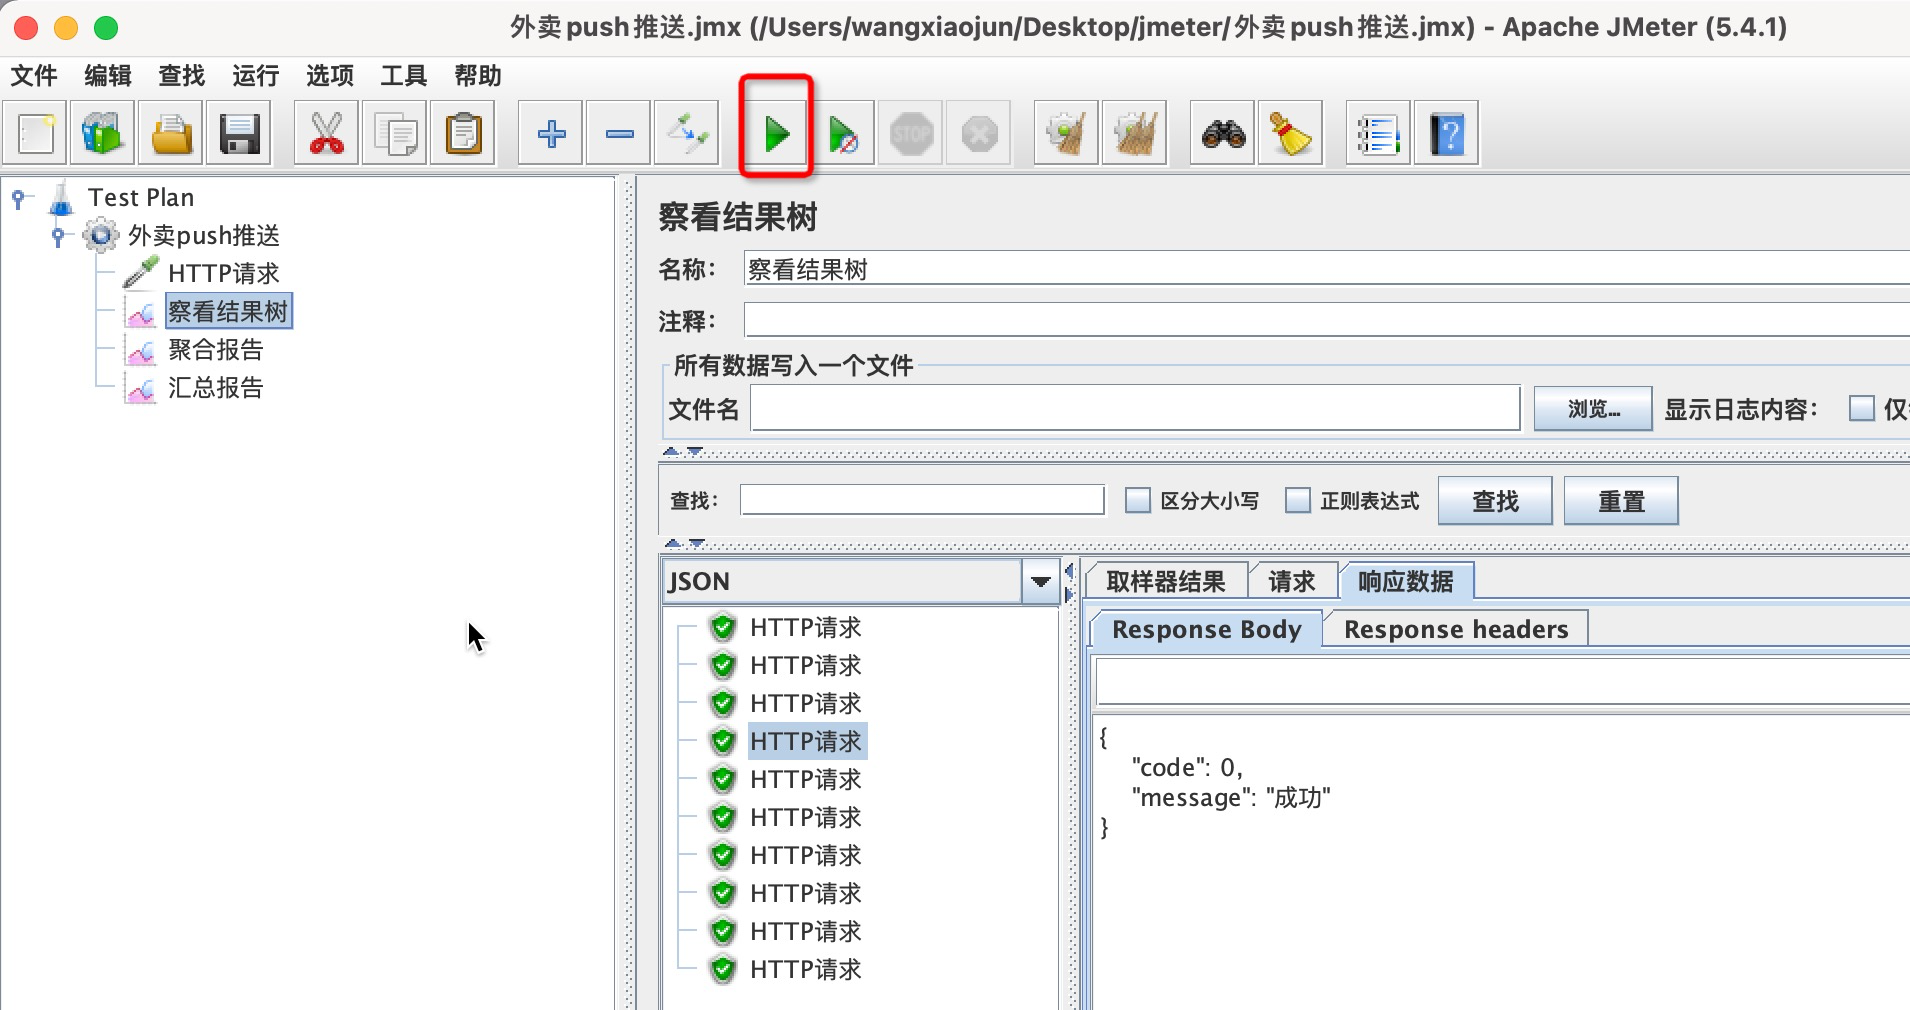Click the 重置 button
Viewport: 1910px width, 1010px height.
pyautogui.click(x=1621, y=501)
